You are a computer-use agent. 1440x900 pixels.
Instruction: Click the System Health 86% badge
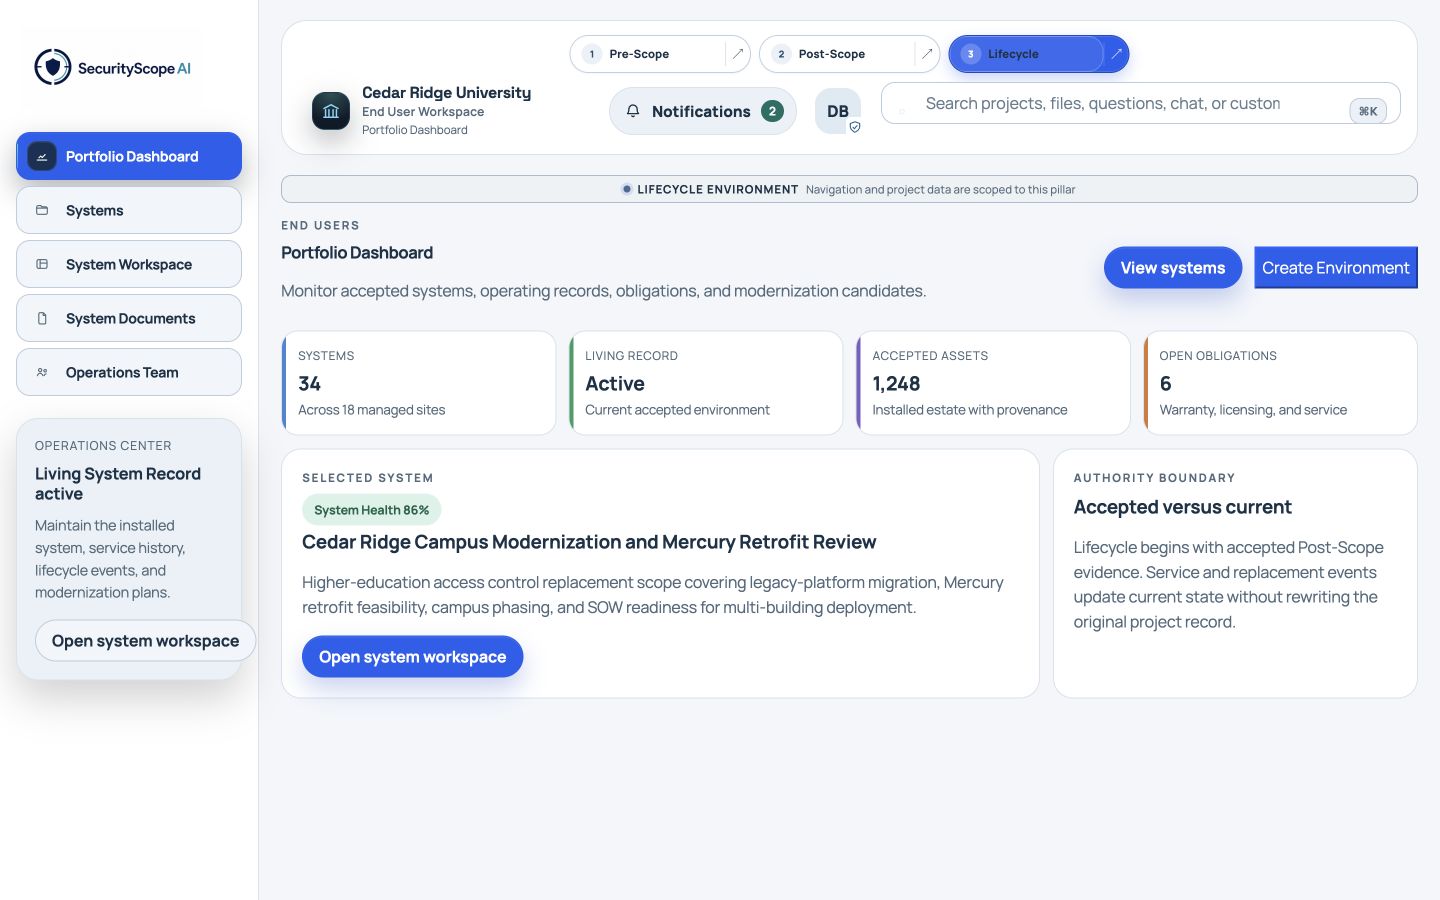point(372,510)
